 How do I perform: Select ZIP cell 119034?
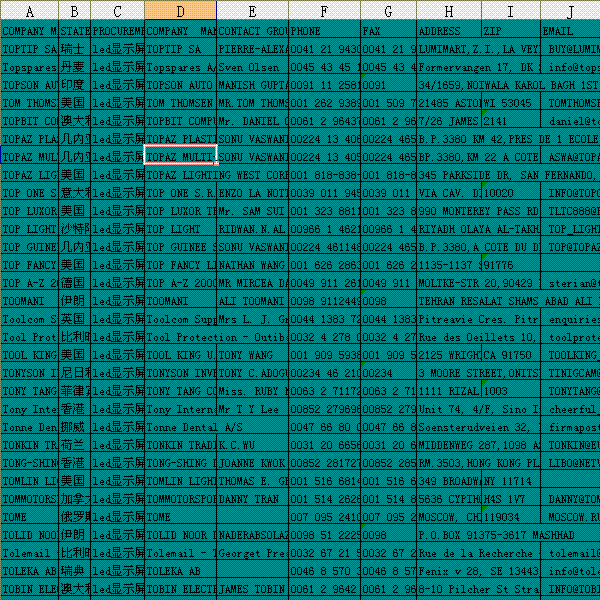pyautogui.click(x=511, y=517)
